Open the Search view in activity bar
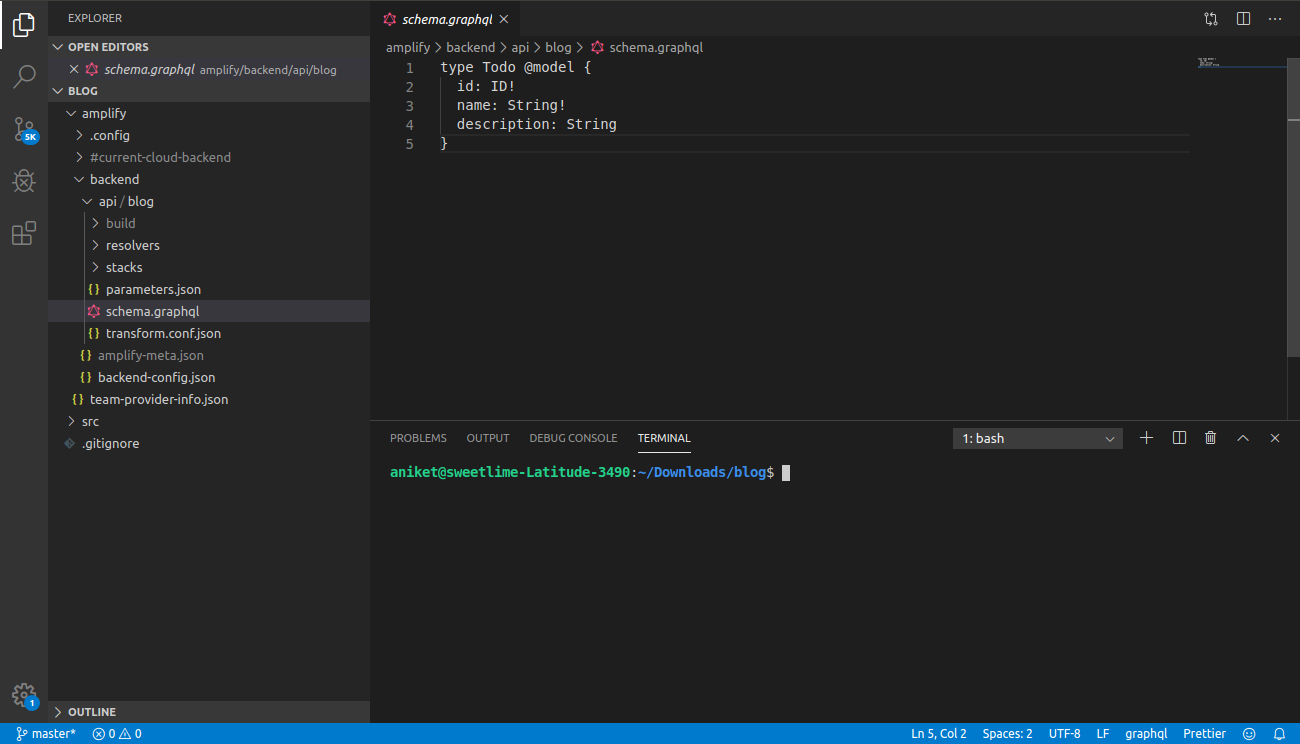The height and width of the screenshot is (744, 1300). [24, 77]
